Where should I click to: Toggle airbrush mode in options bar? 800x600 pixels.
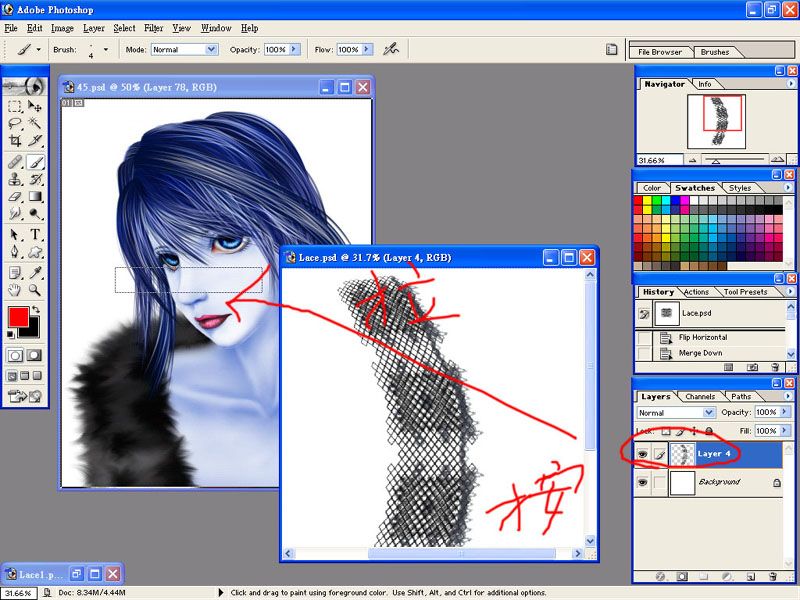tap(391, 49)
